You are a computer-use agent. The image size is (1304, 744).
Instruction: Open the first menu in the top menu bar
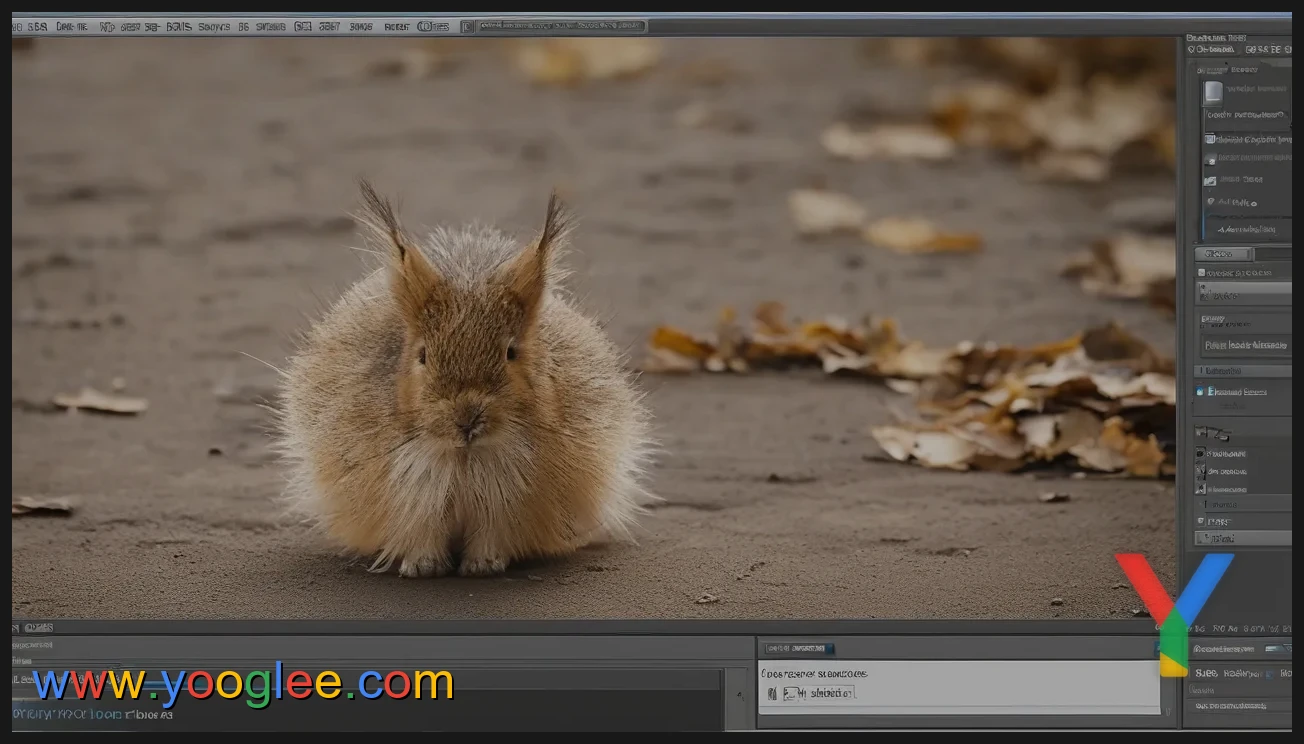click(x=18, y=25)
